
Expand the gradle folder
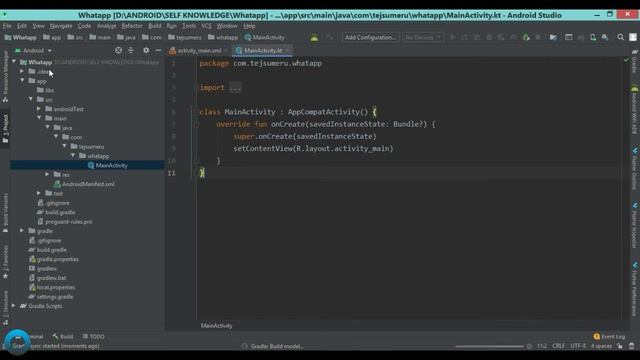(x=22, y=231)
